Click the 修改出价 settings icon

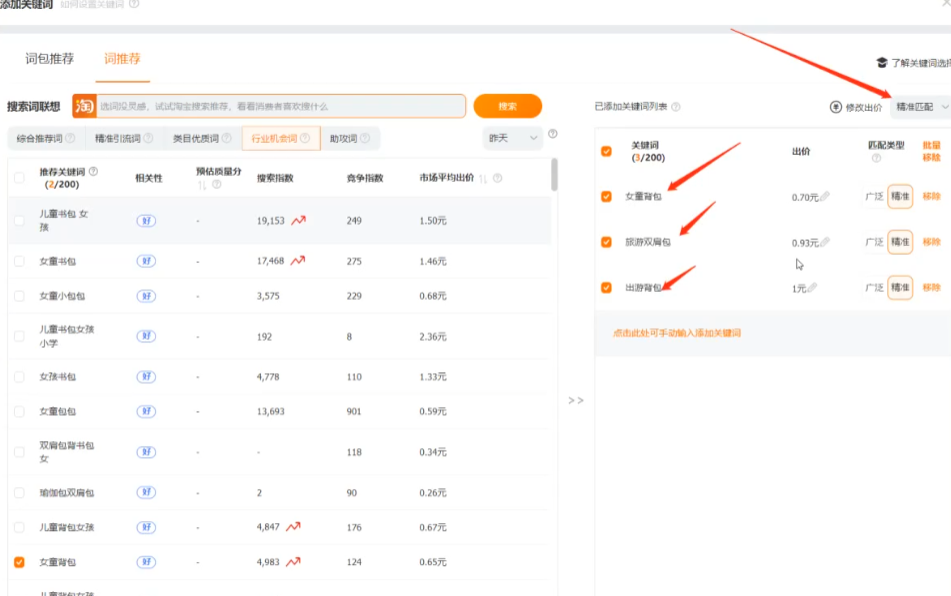coord(836,107)
